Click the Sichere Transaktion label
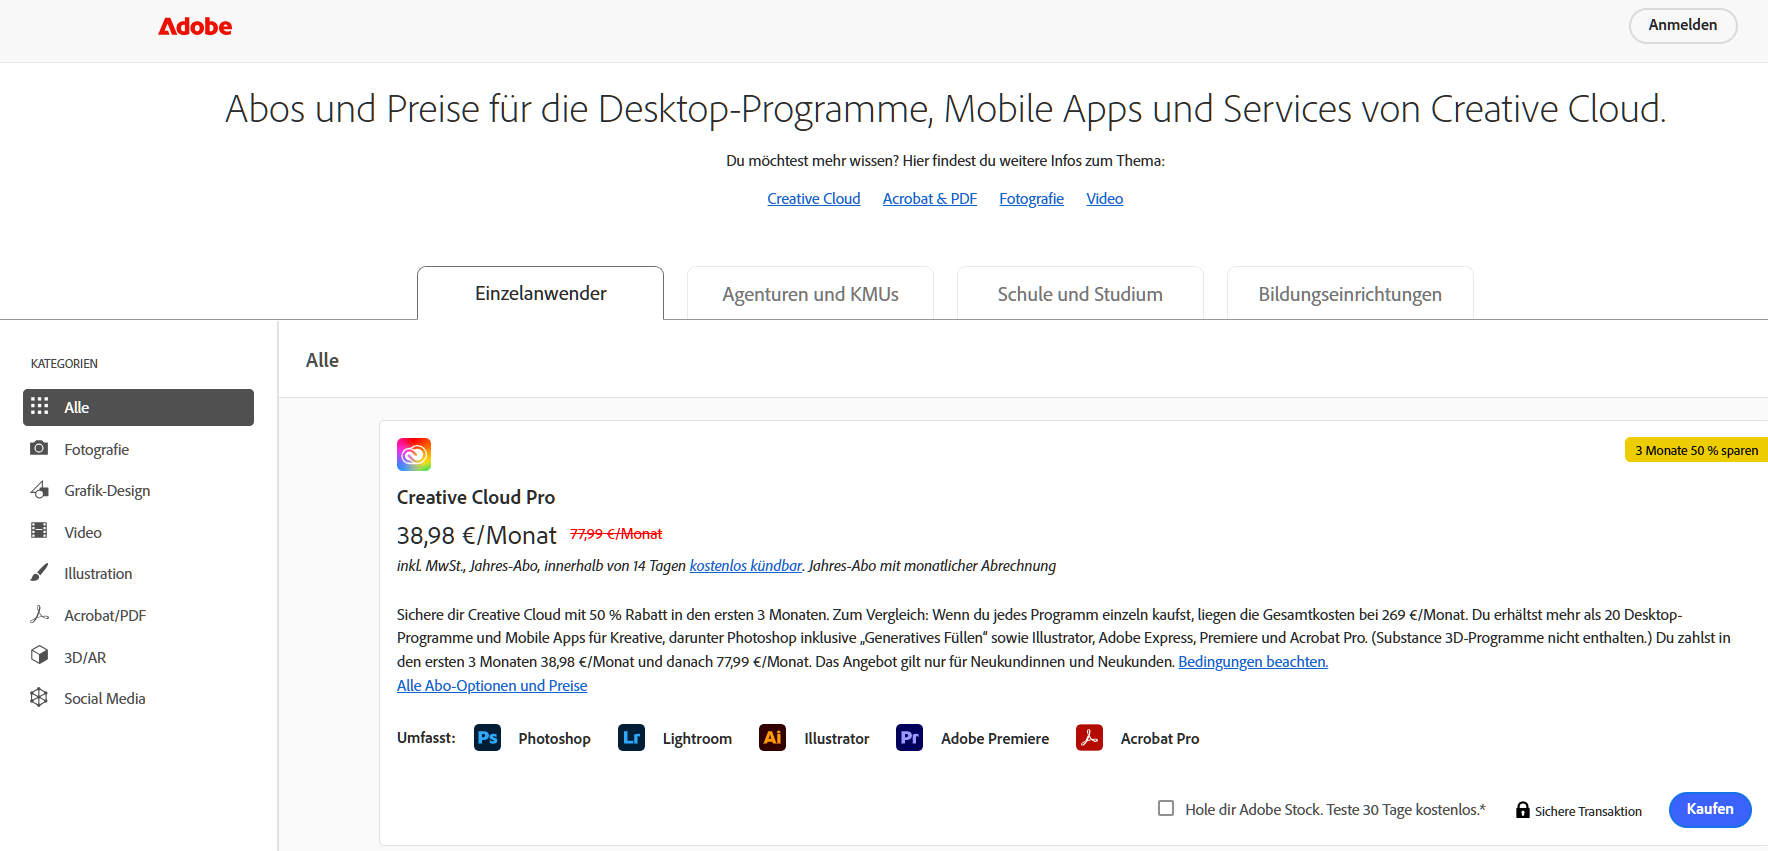 [x=1588, y=811]
